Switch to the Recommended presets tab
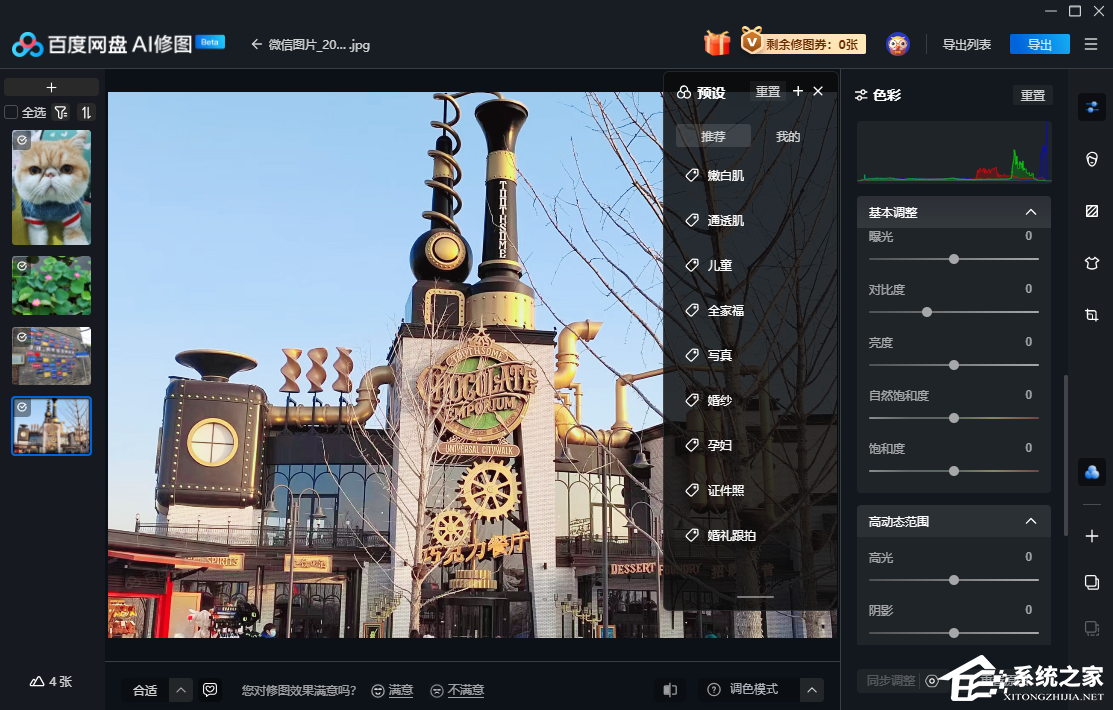The width and height of the screenshot is (1113, 710). [x=713, y=136]
